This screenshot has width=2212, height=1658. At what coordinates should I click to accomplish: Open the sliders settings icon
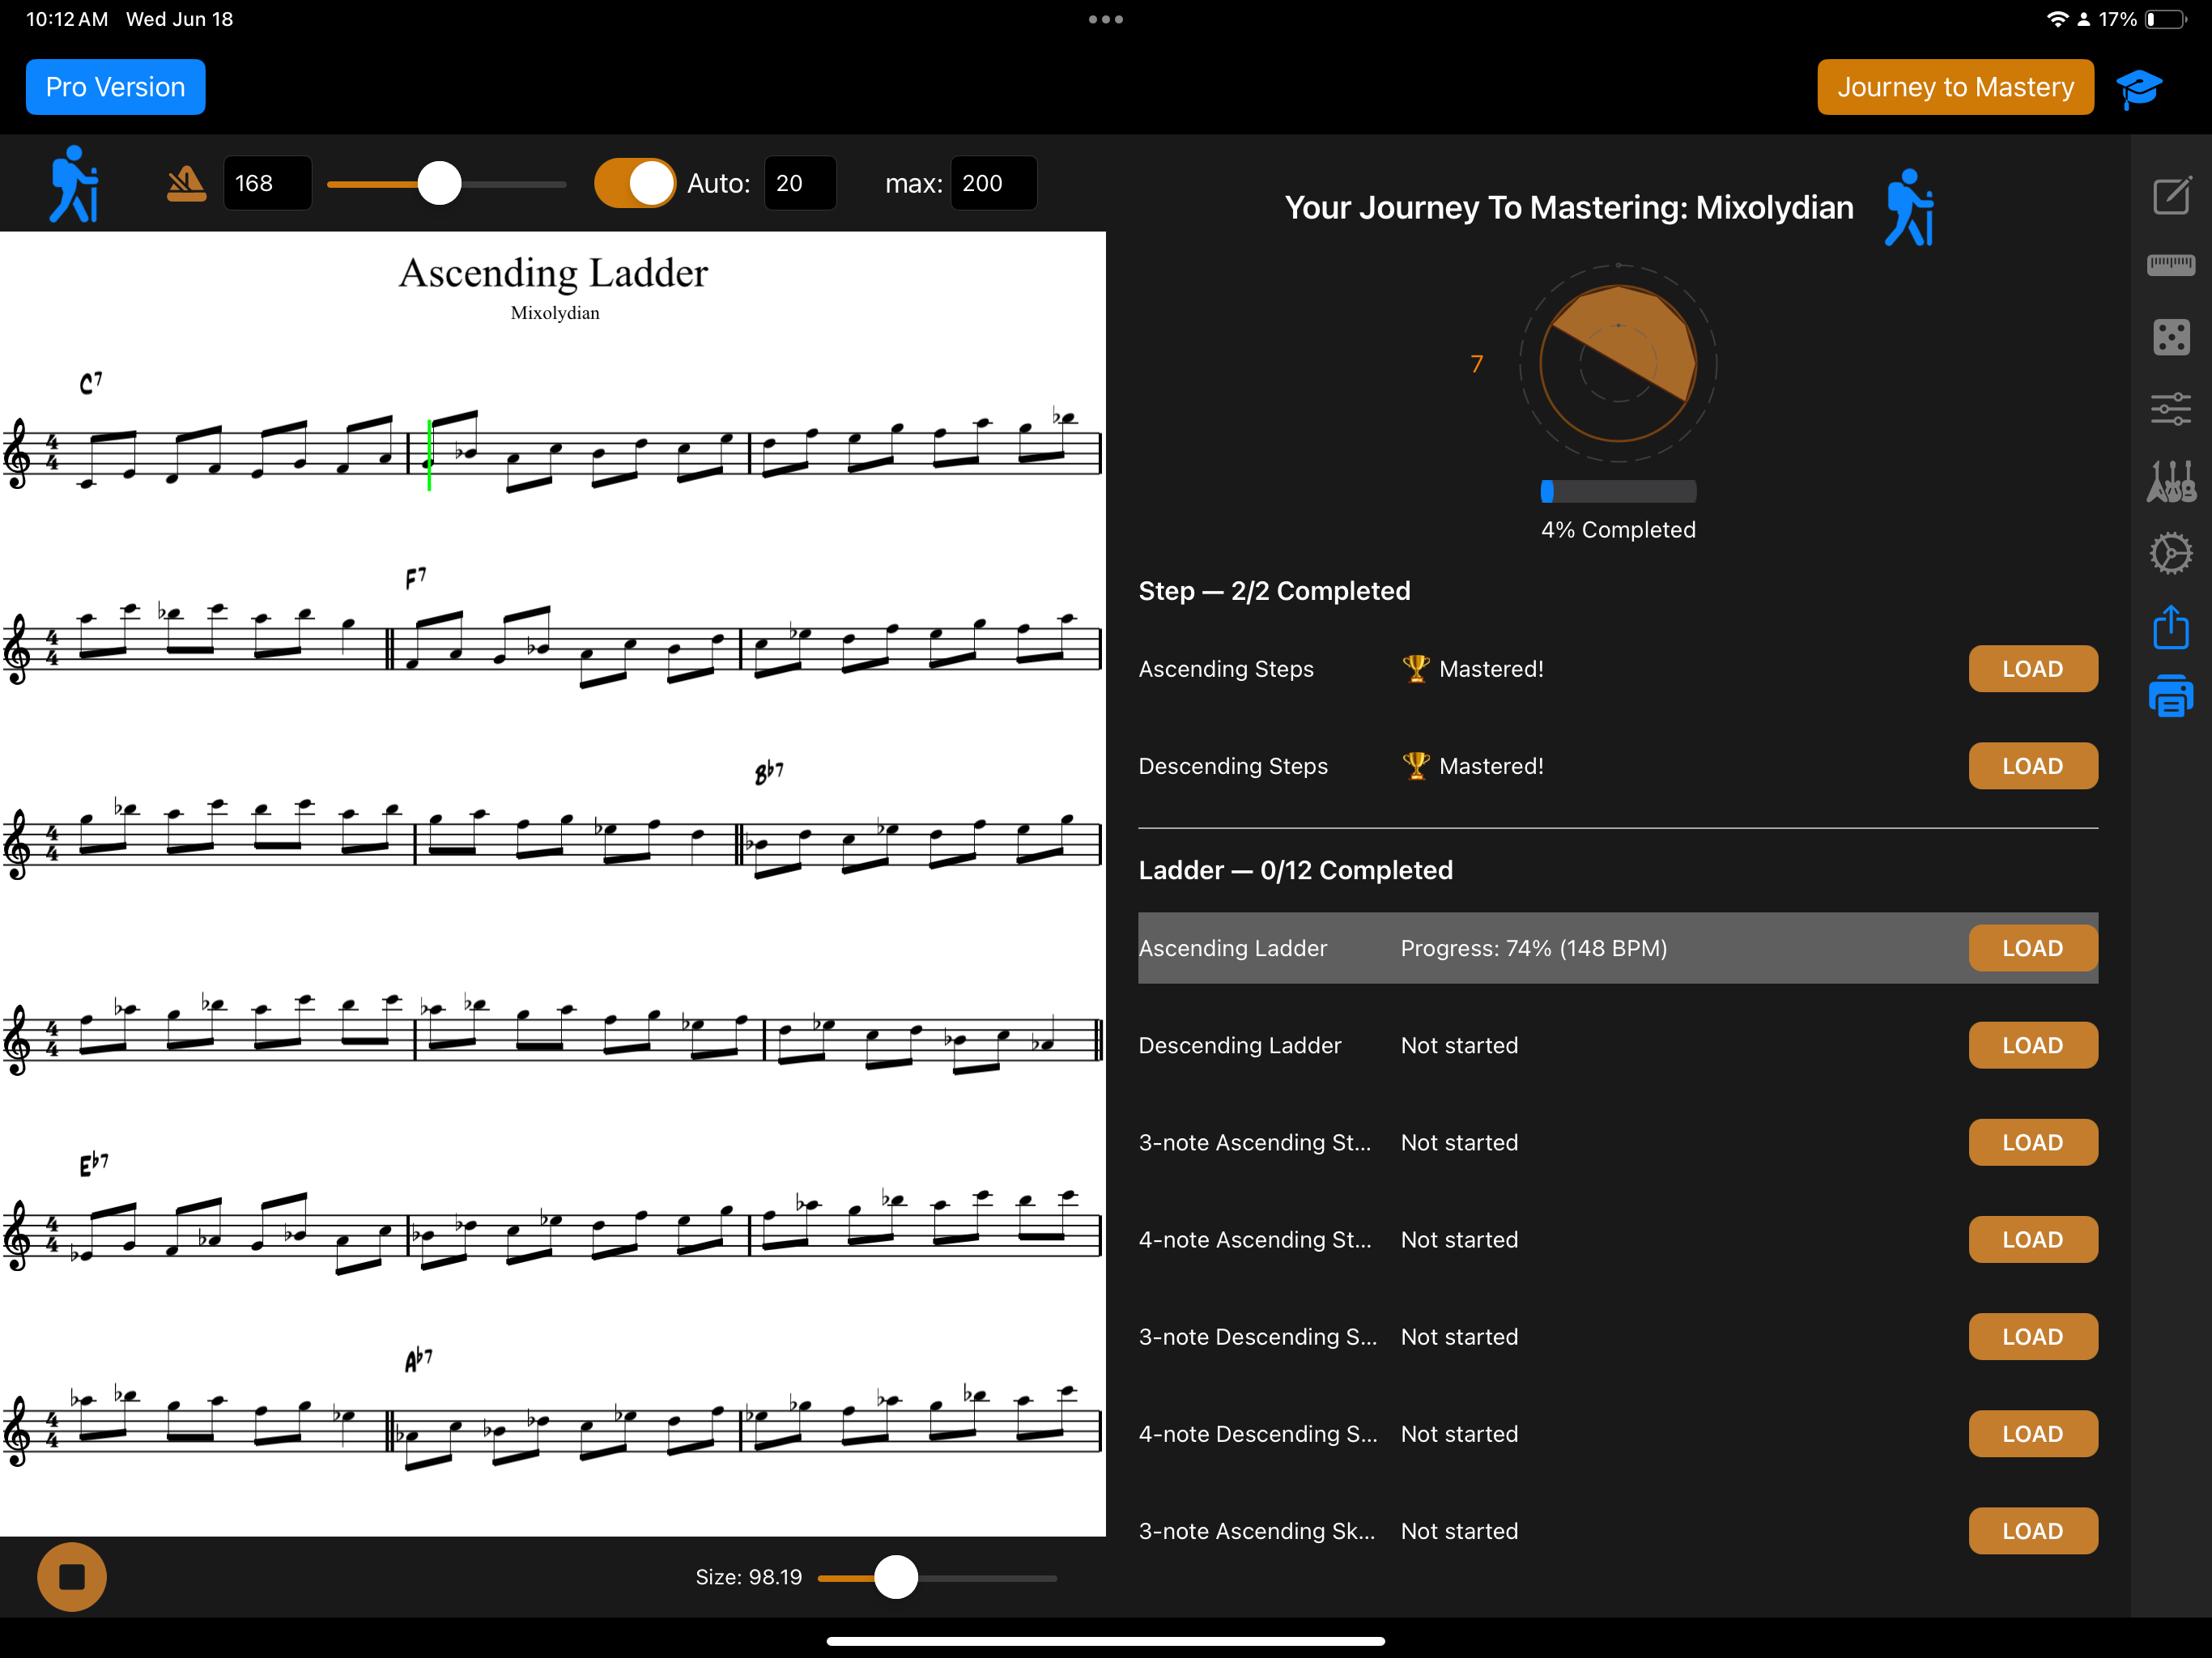point(2171,409)
